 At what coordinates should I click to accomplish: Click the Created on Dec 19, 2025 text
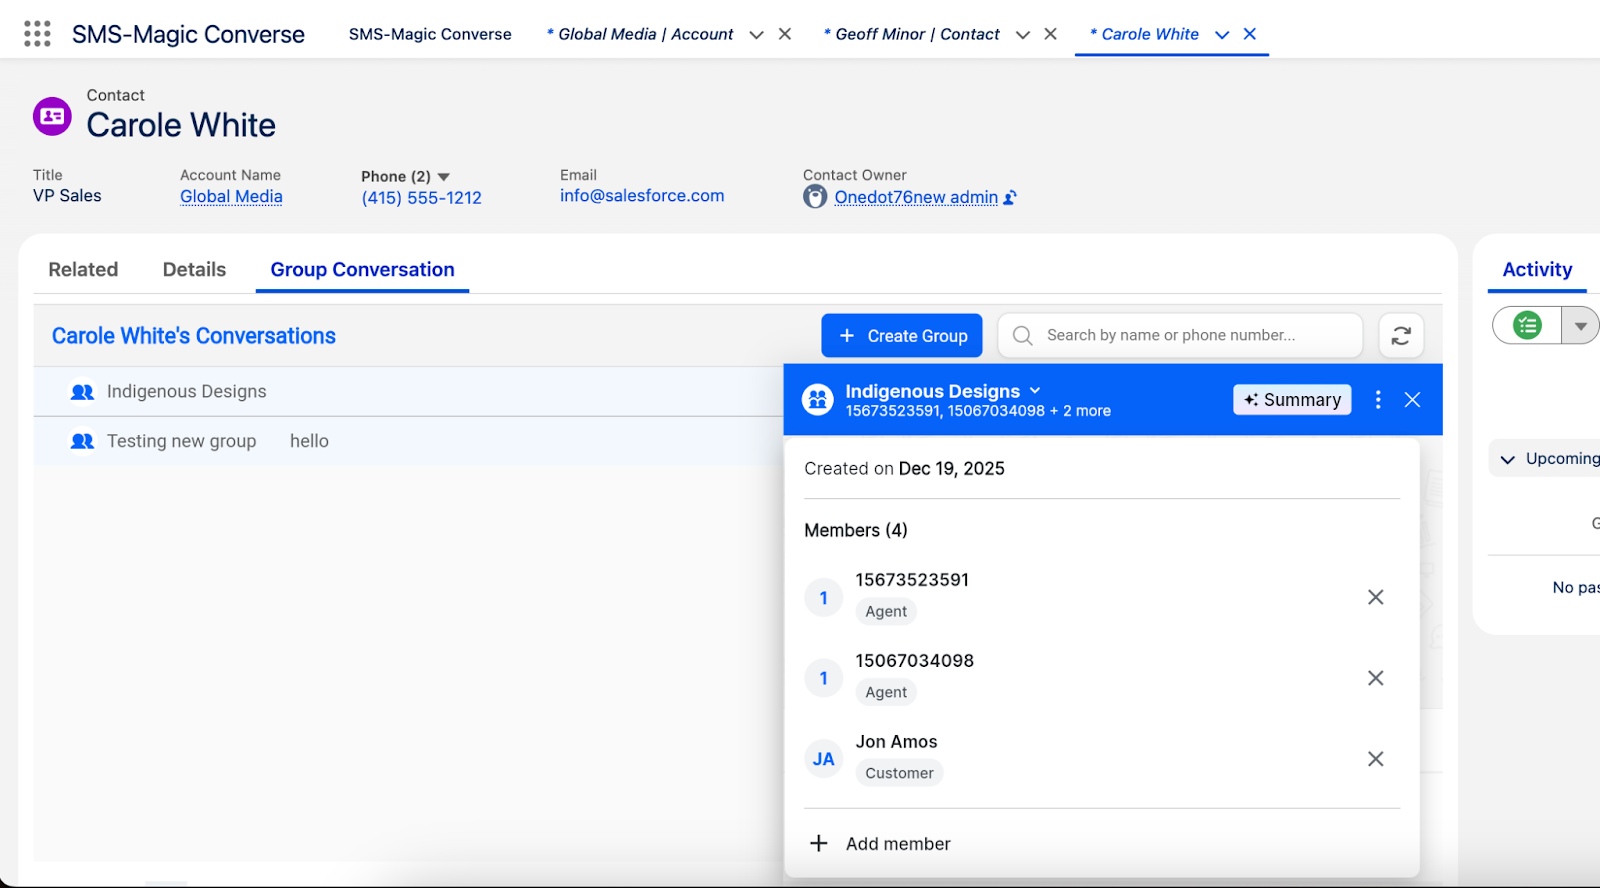[904, 469]
